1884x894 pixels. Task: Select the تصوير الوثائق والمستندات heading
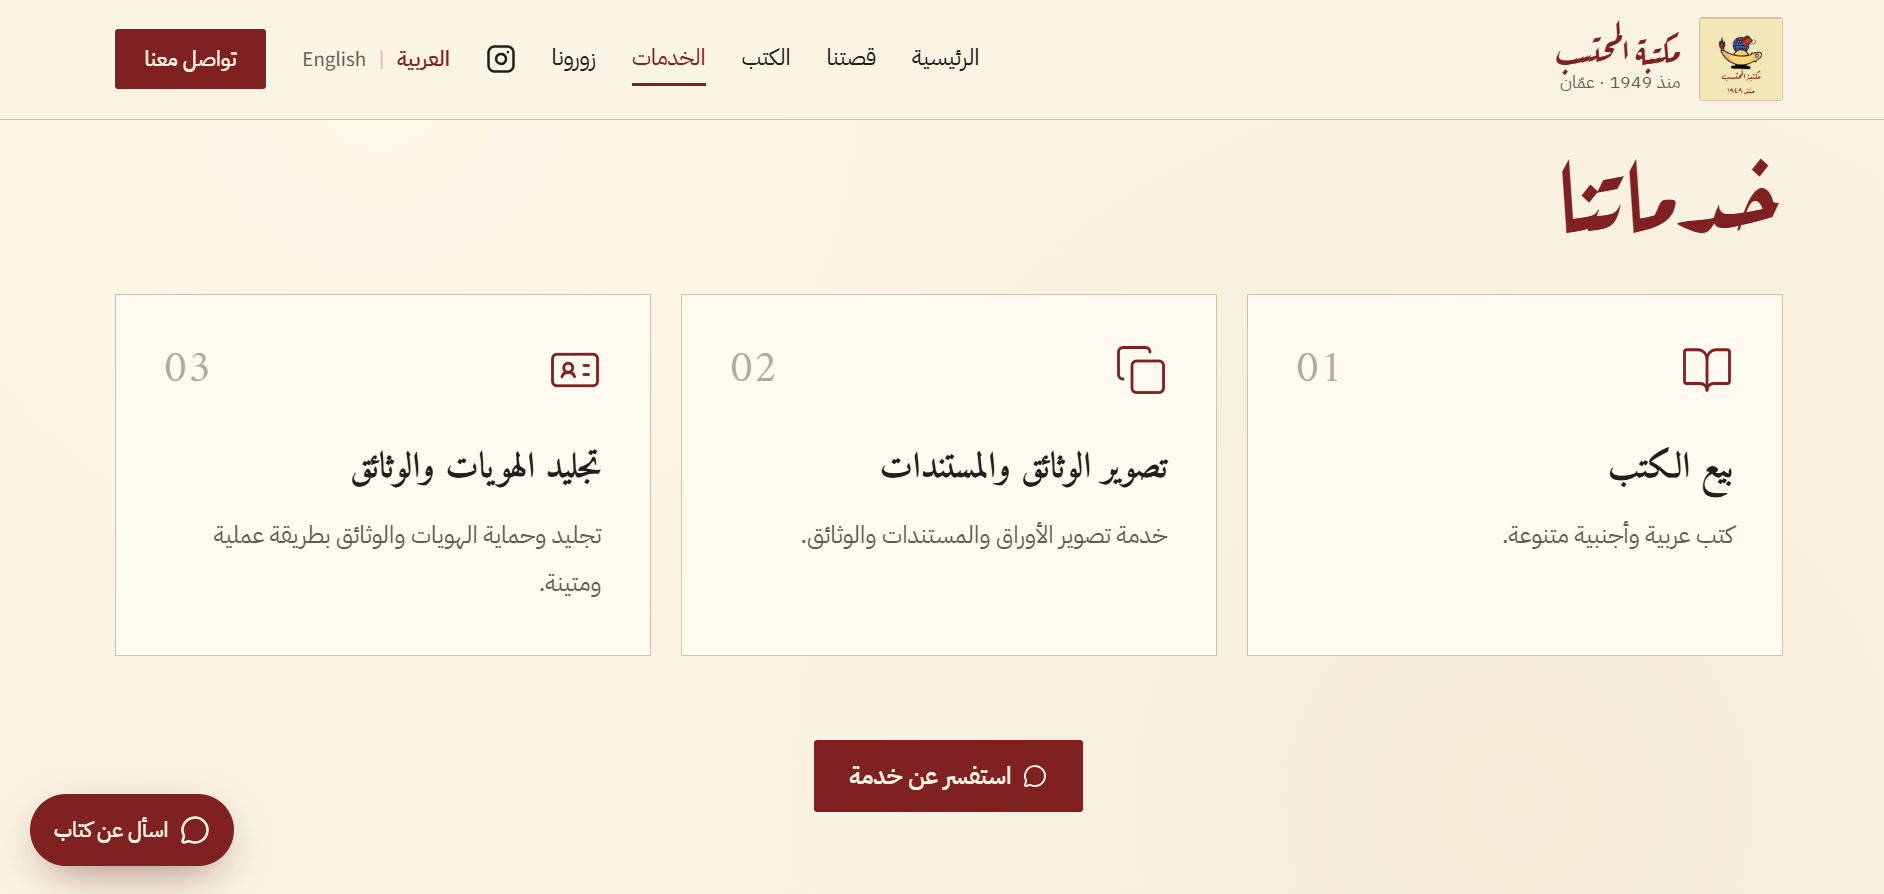1024,468
